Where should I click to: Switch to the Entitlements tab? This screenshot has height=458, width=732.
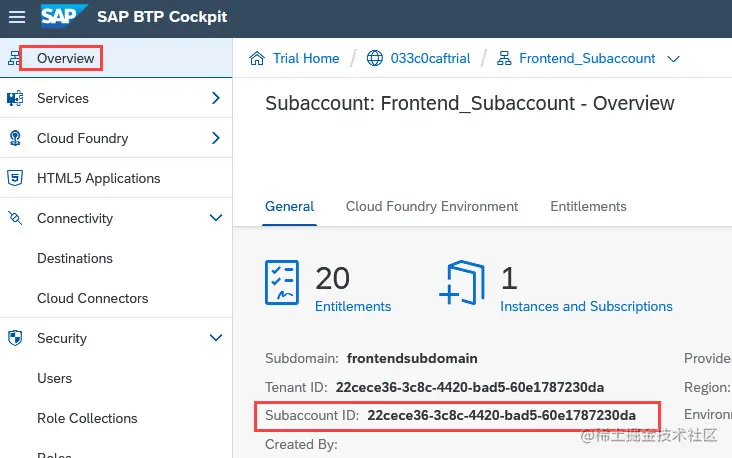[588, 206]
